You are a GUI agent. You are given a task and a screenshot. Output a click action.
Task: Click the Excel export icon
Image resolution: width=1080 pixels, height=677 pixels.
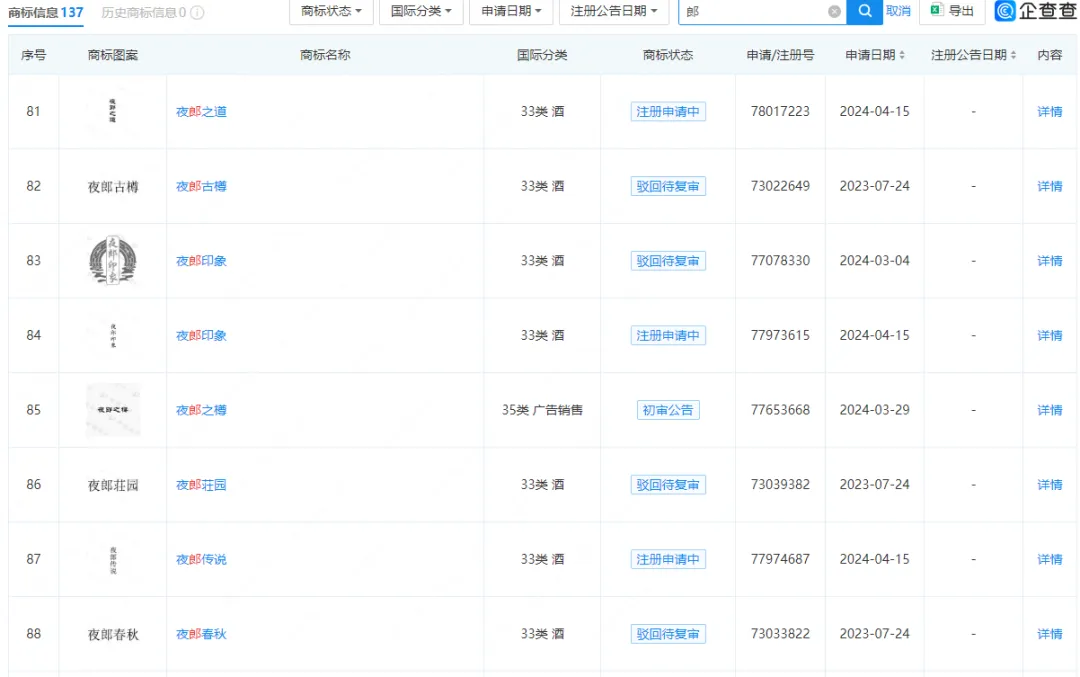(x=935, y=10)
